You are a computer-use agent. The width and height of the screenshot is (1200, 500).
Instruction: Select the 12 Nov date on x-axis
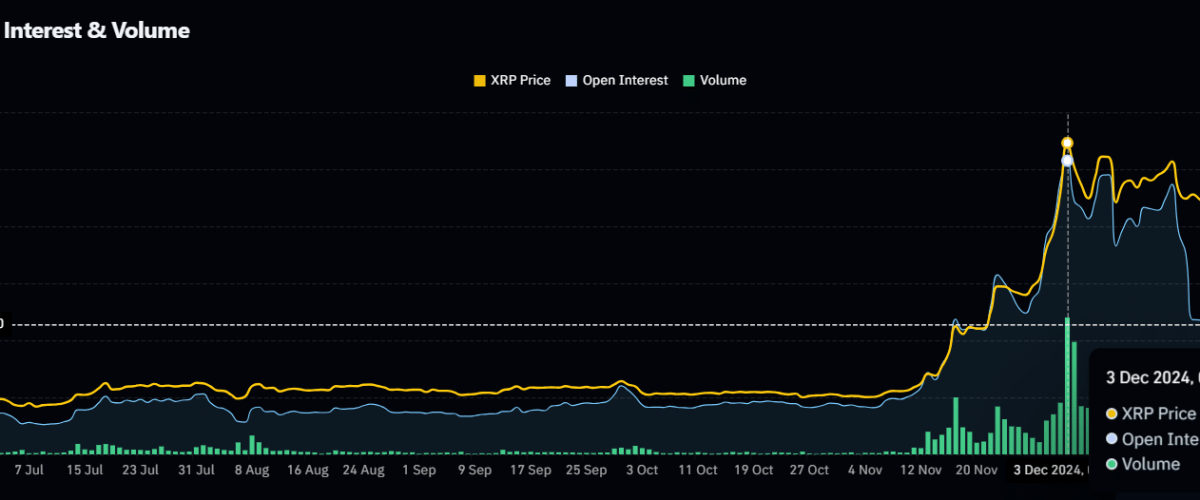[x=921, y=469]
